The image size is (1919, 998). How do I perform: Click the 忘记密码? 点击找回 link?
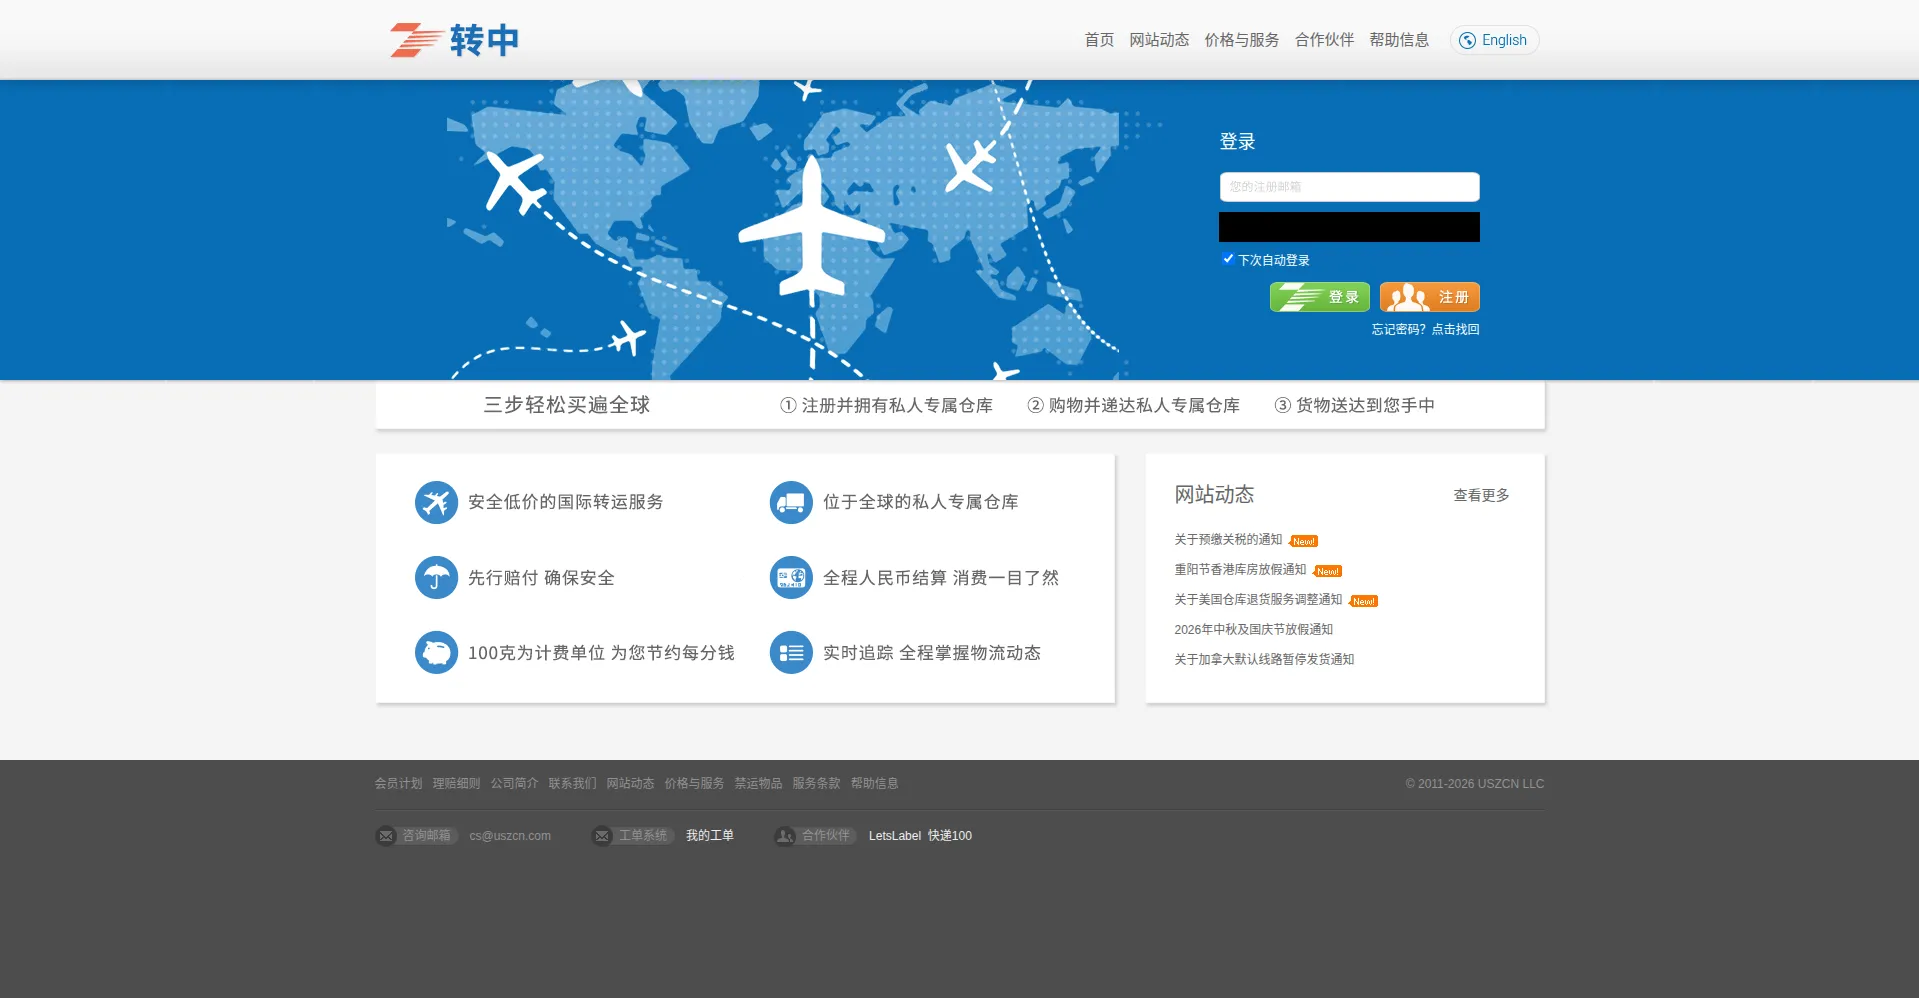point(1425,329)
